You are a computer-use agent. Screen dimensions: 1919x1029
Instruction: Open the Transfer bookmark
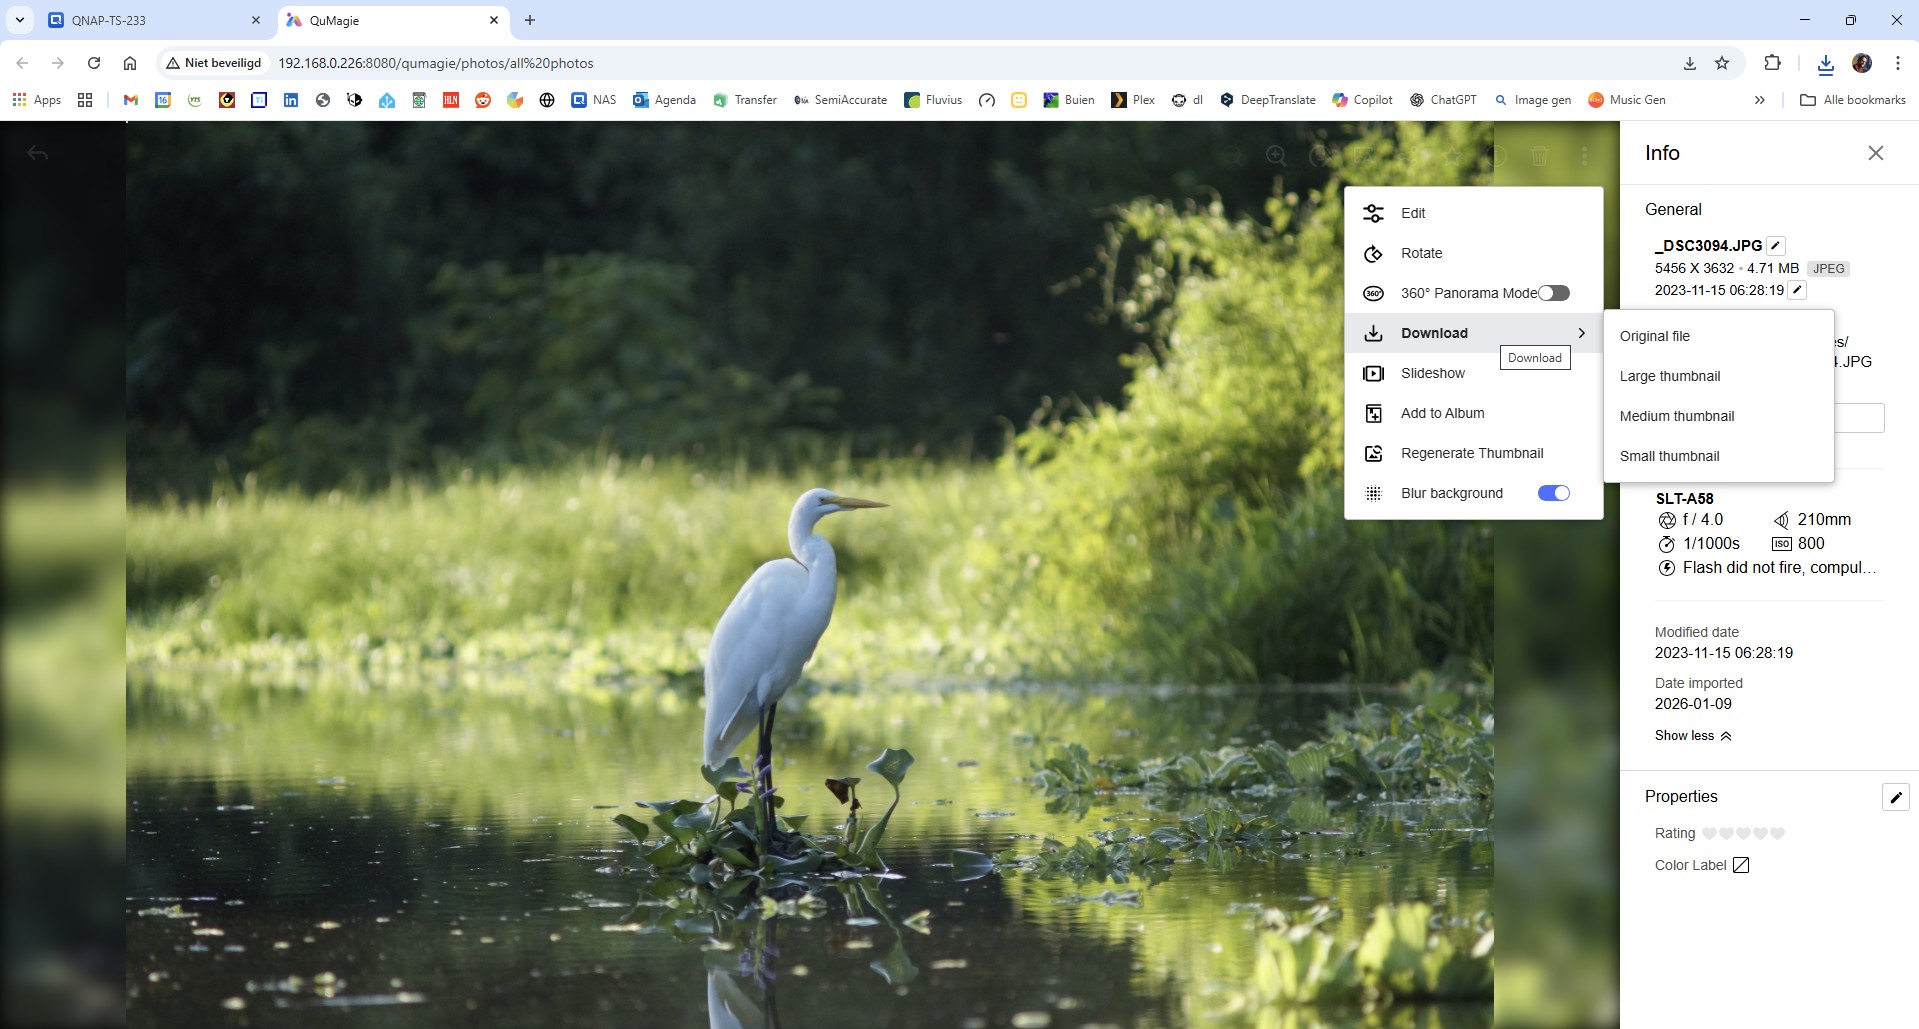pos(745,100)
